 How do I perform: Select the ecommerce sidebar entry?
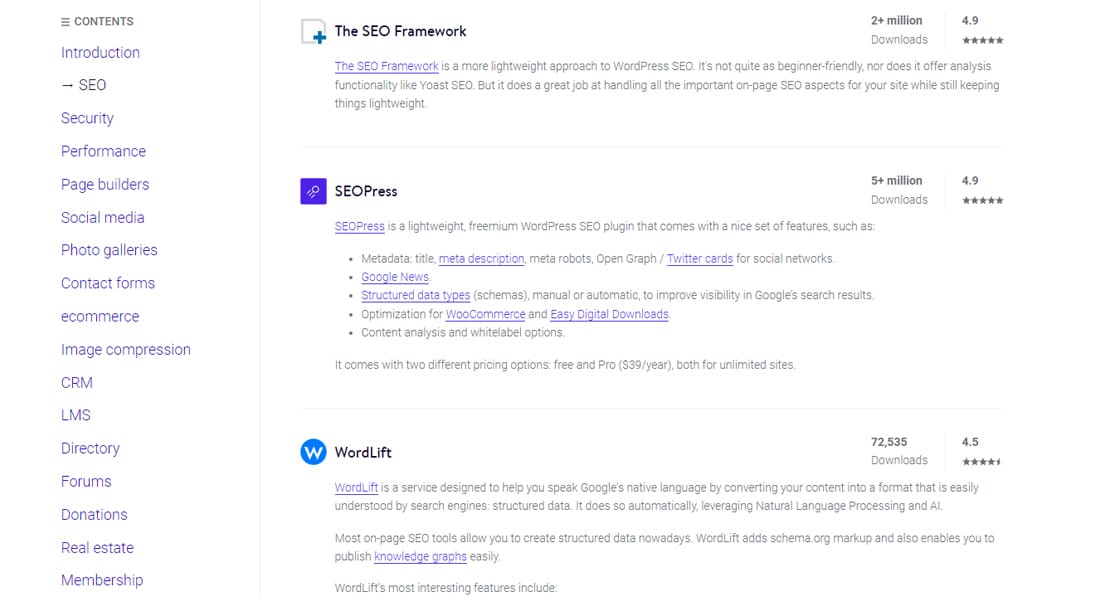(x=100, y=316)
